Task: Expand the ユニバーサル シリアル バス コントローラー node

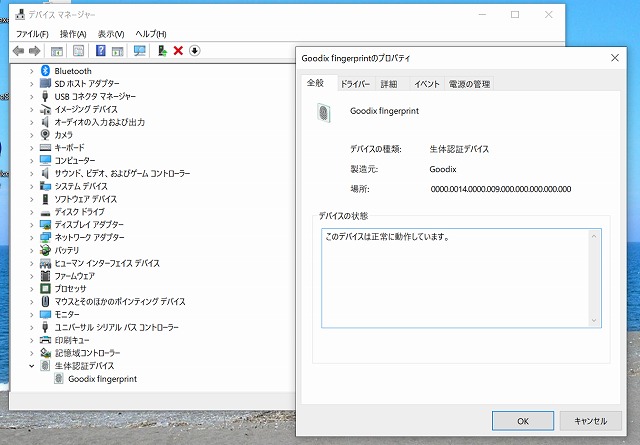Action: coord(31,327)
